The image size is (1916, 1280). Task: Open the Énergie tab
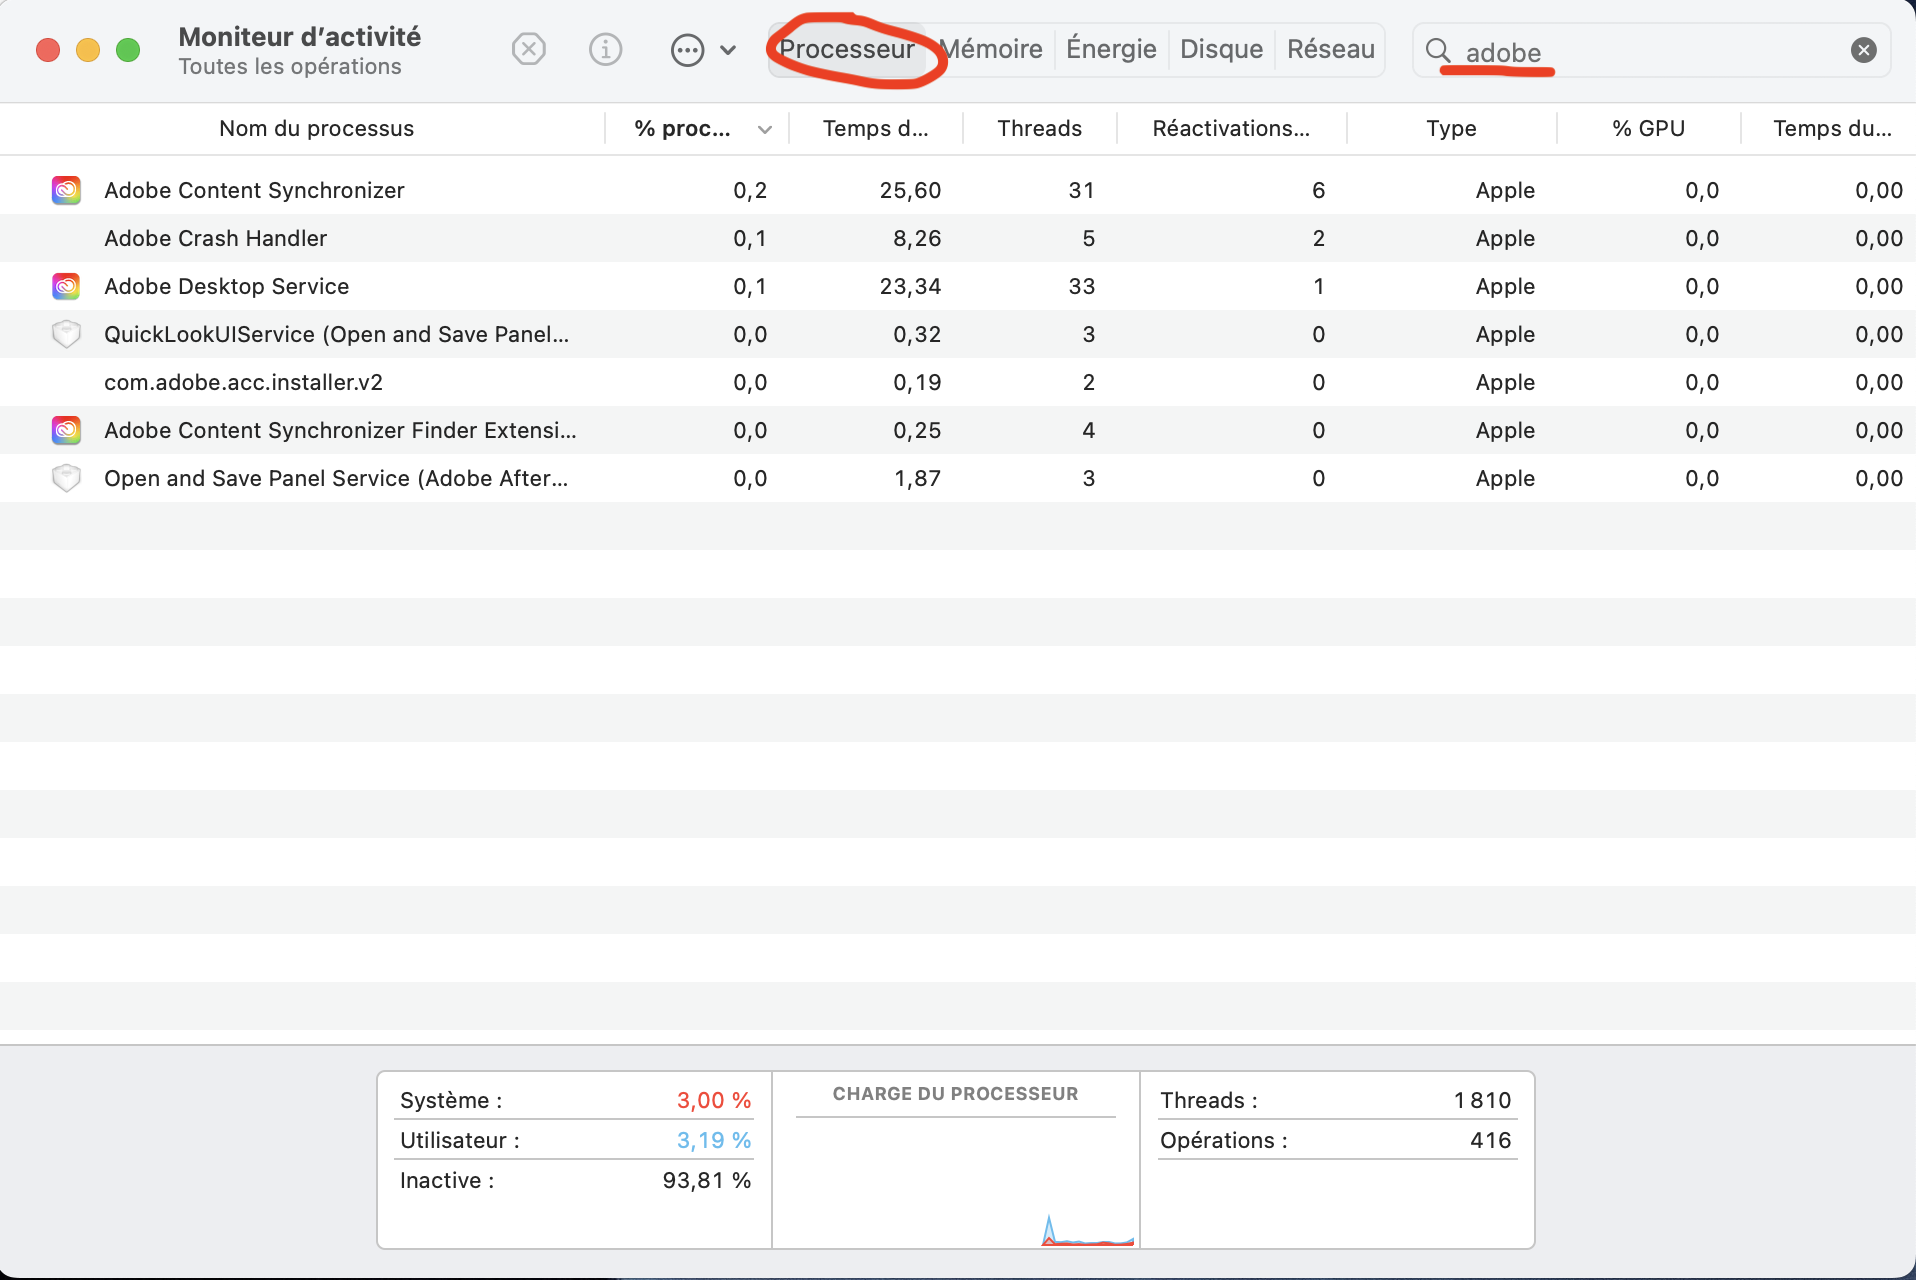click(1110, 49)
